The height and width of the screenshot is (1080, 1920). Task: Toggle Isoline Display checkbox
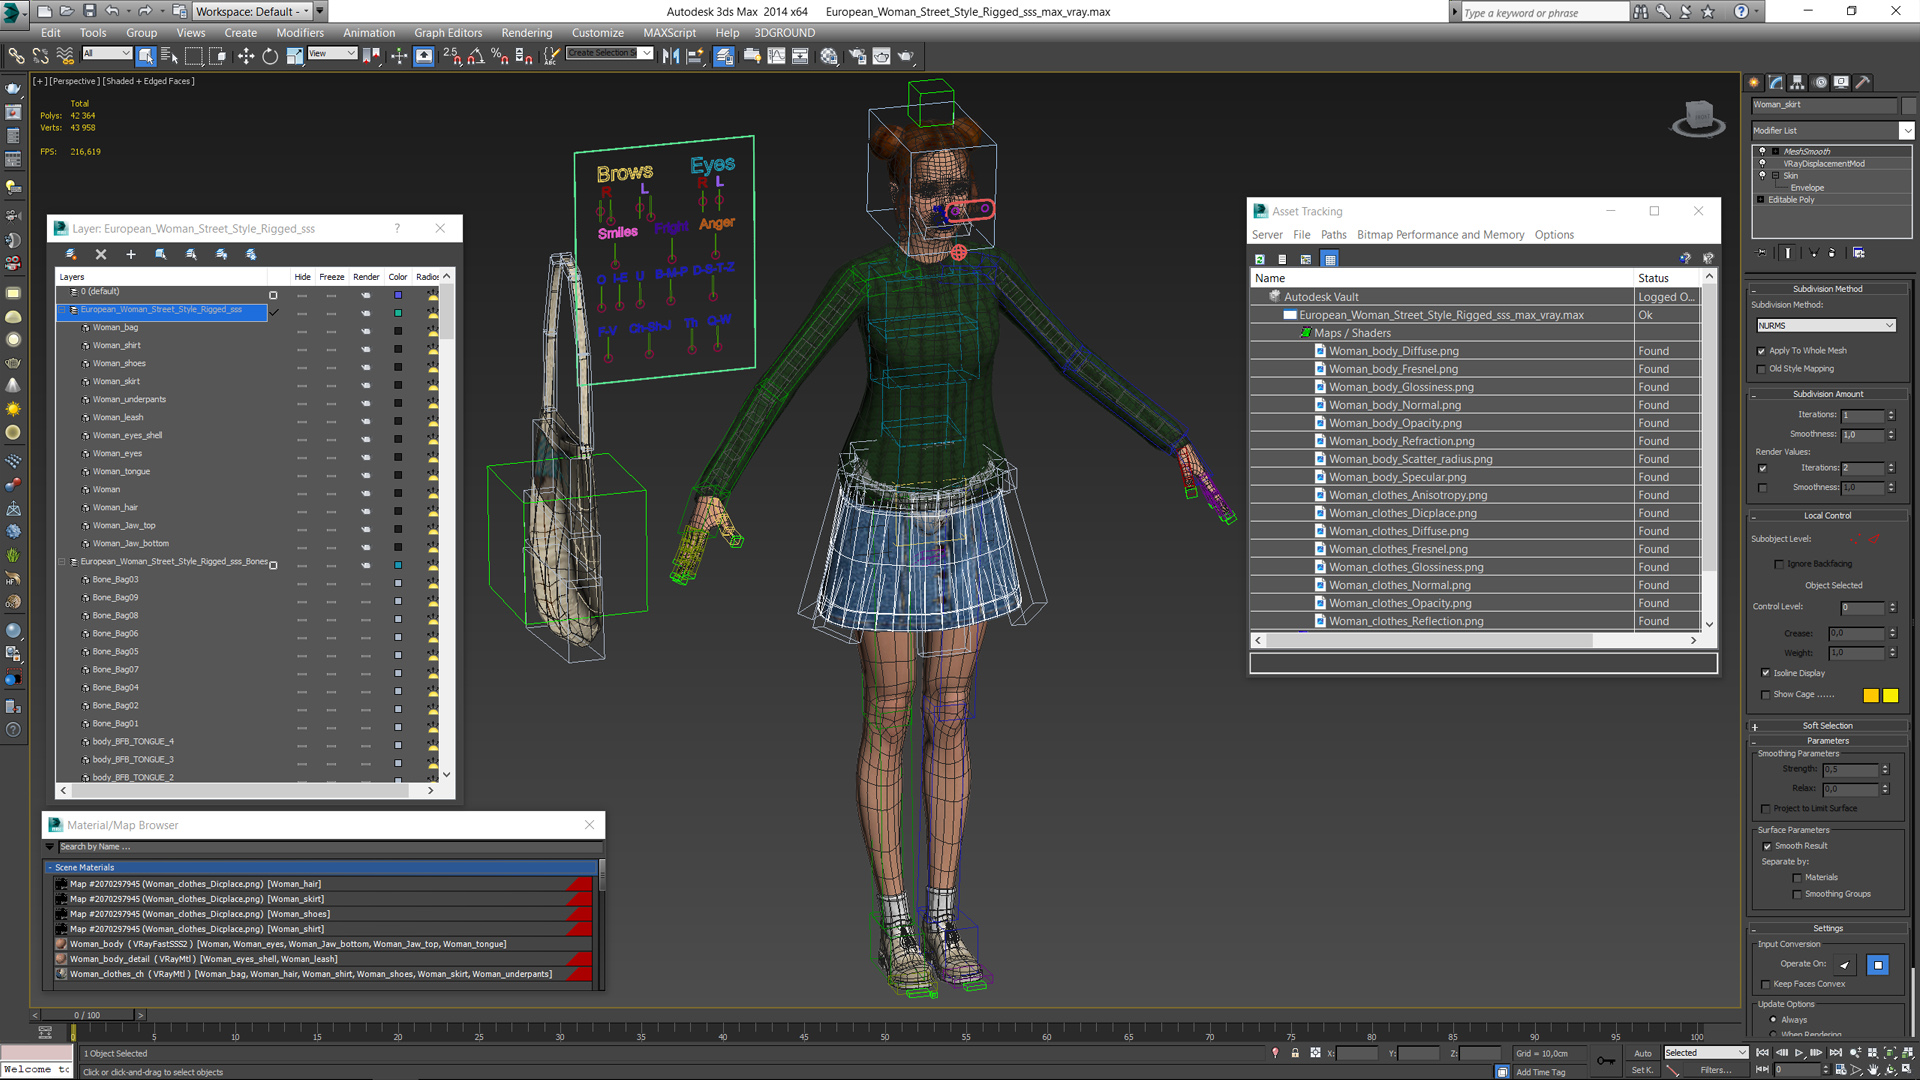pos(1766,673)
